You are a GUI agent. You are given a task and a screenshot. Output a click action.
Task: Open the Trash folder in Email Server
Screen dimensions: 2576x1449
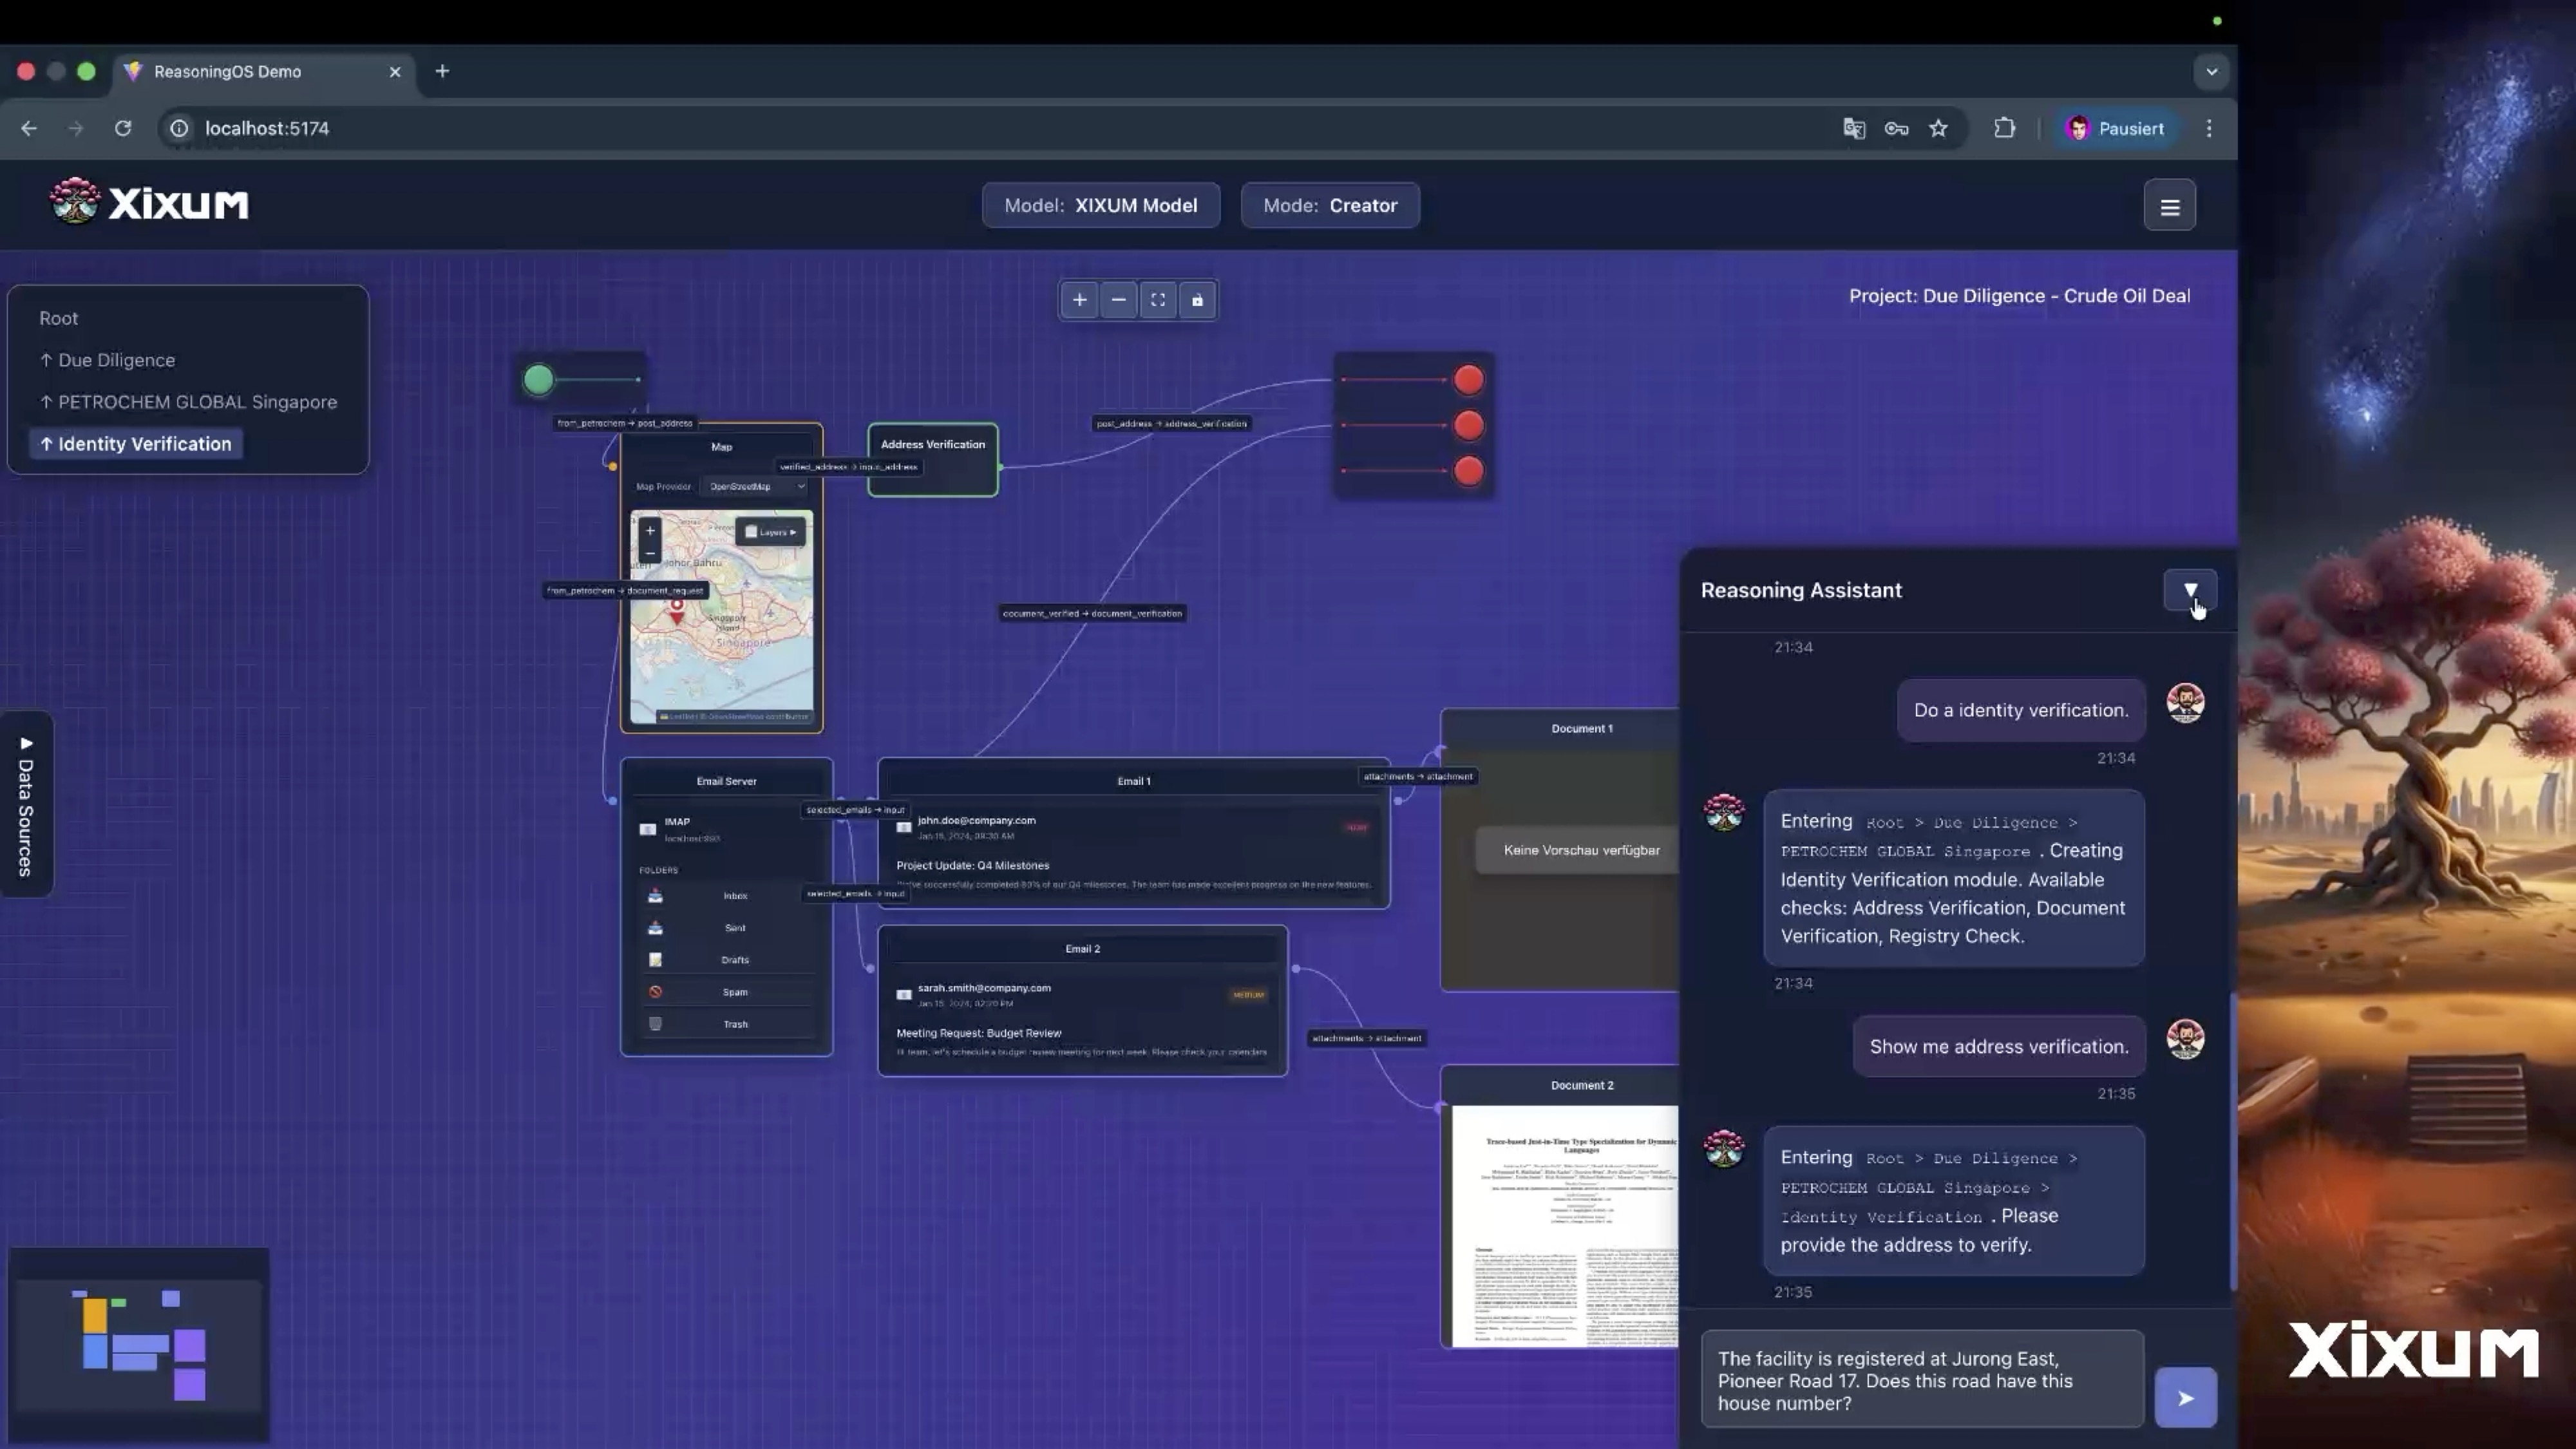(x=727, y=1024)
